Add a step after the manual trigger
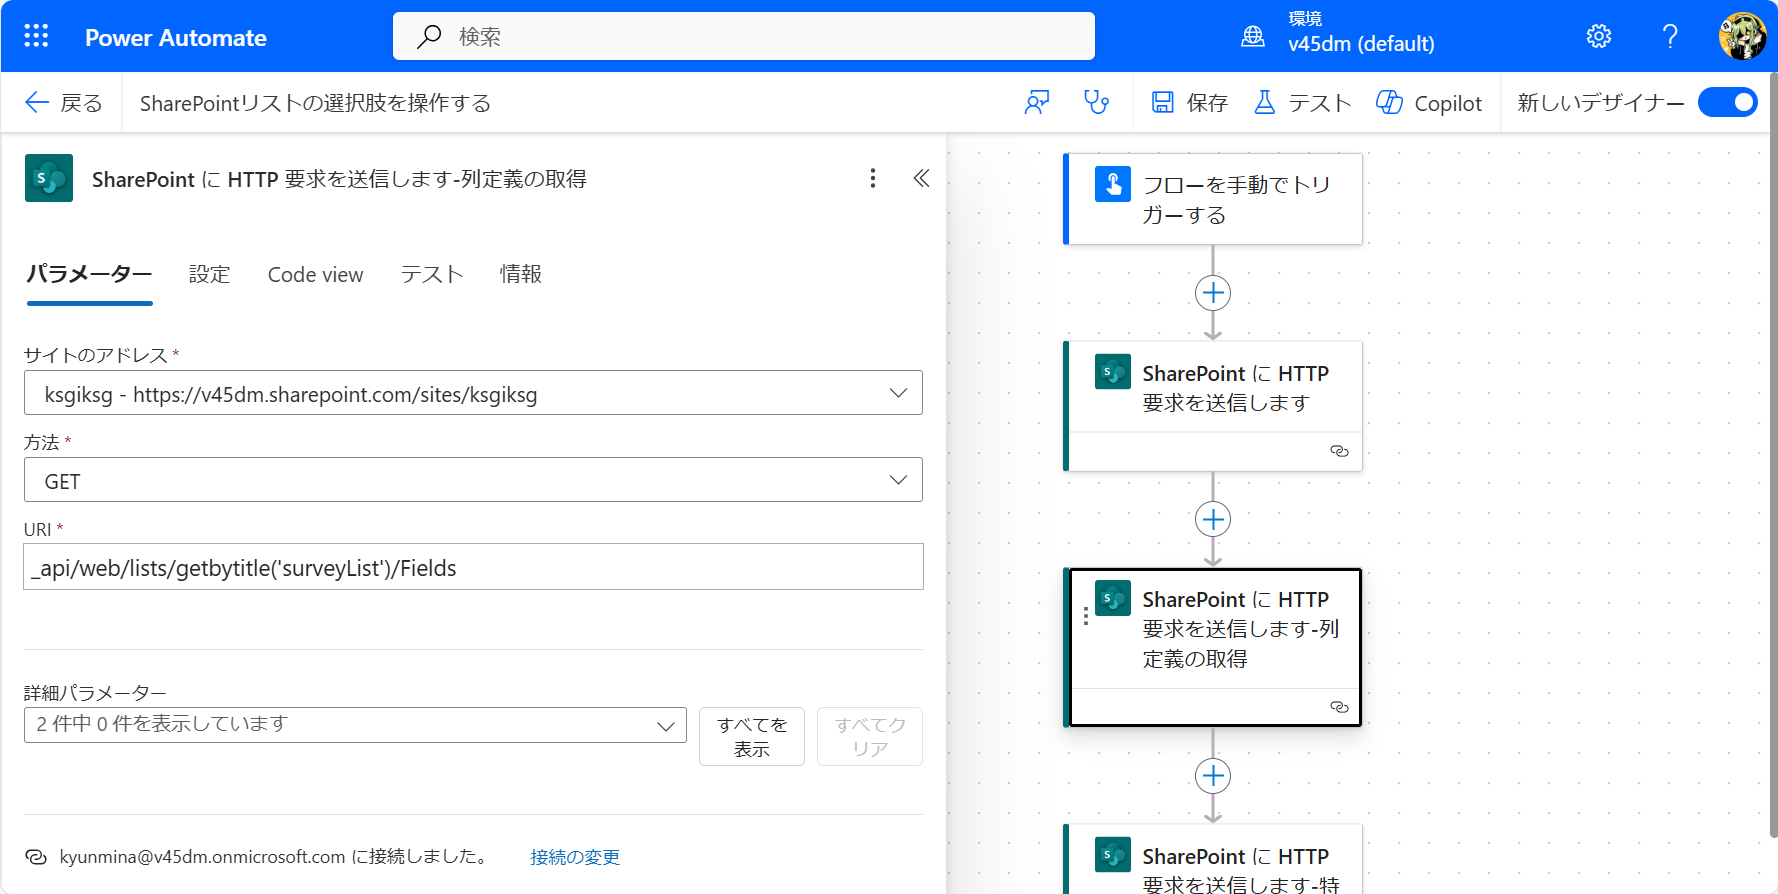The width and height of the screenshot is (1778, 894). (x=1213, y=293)
